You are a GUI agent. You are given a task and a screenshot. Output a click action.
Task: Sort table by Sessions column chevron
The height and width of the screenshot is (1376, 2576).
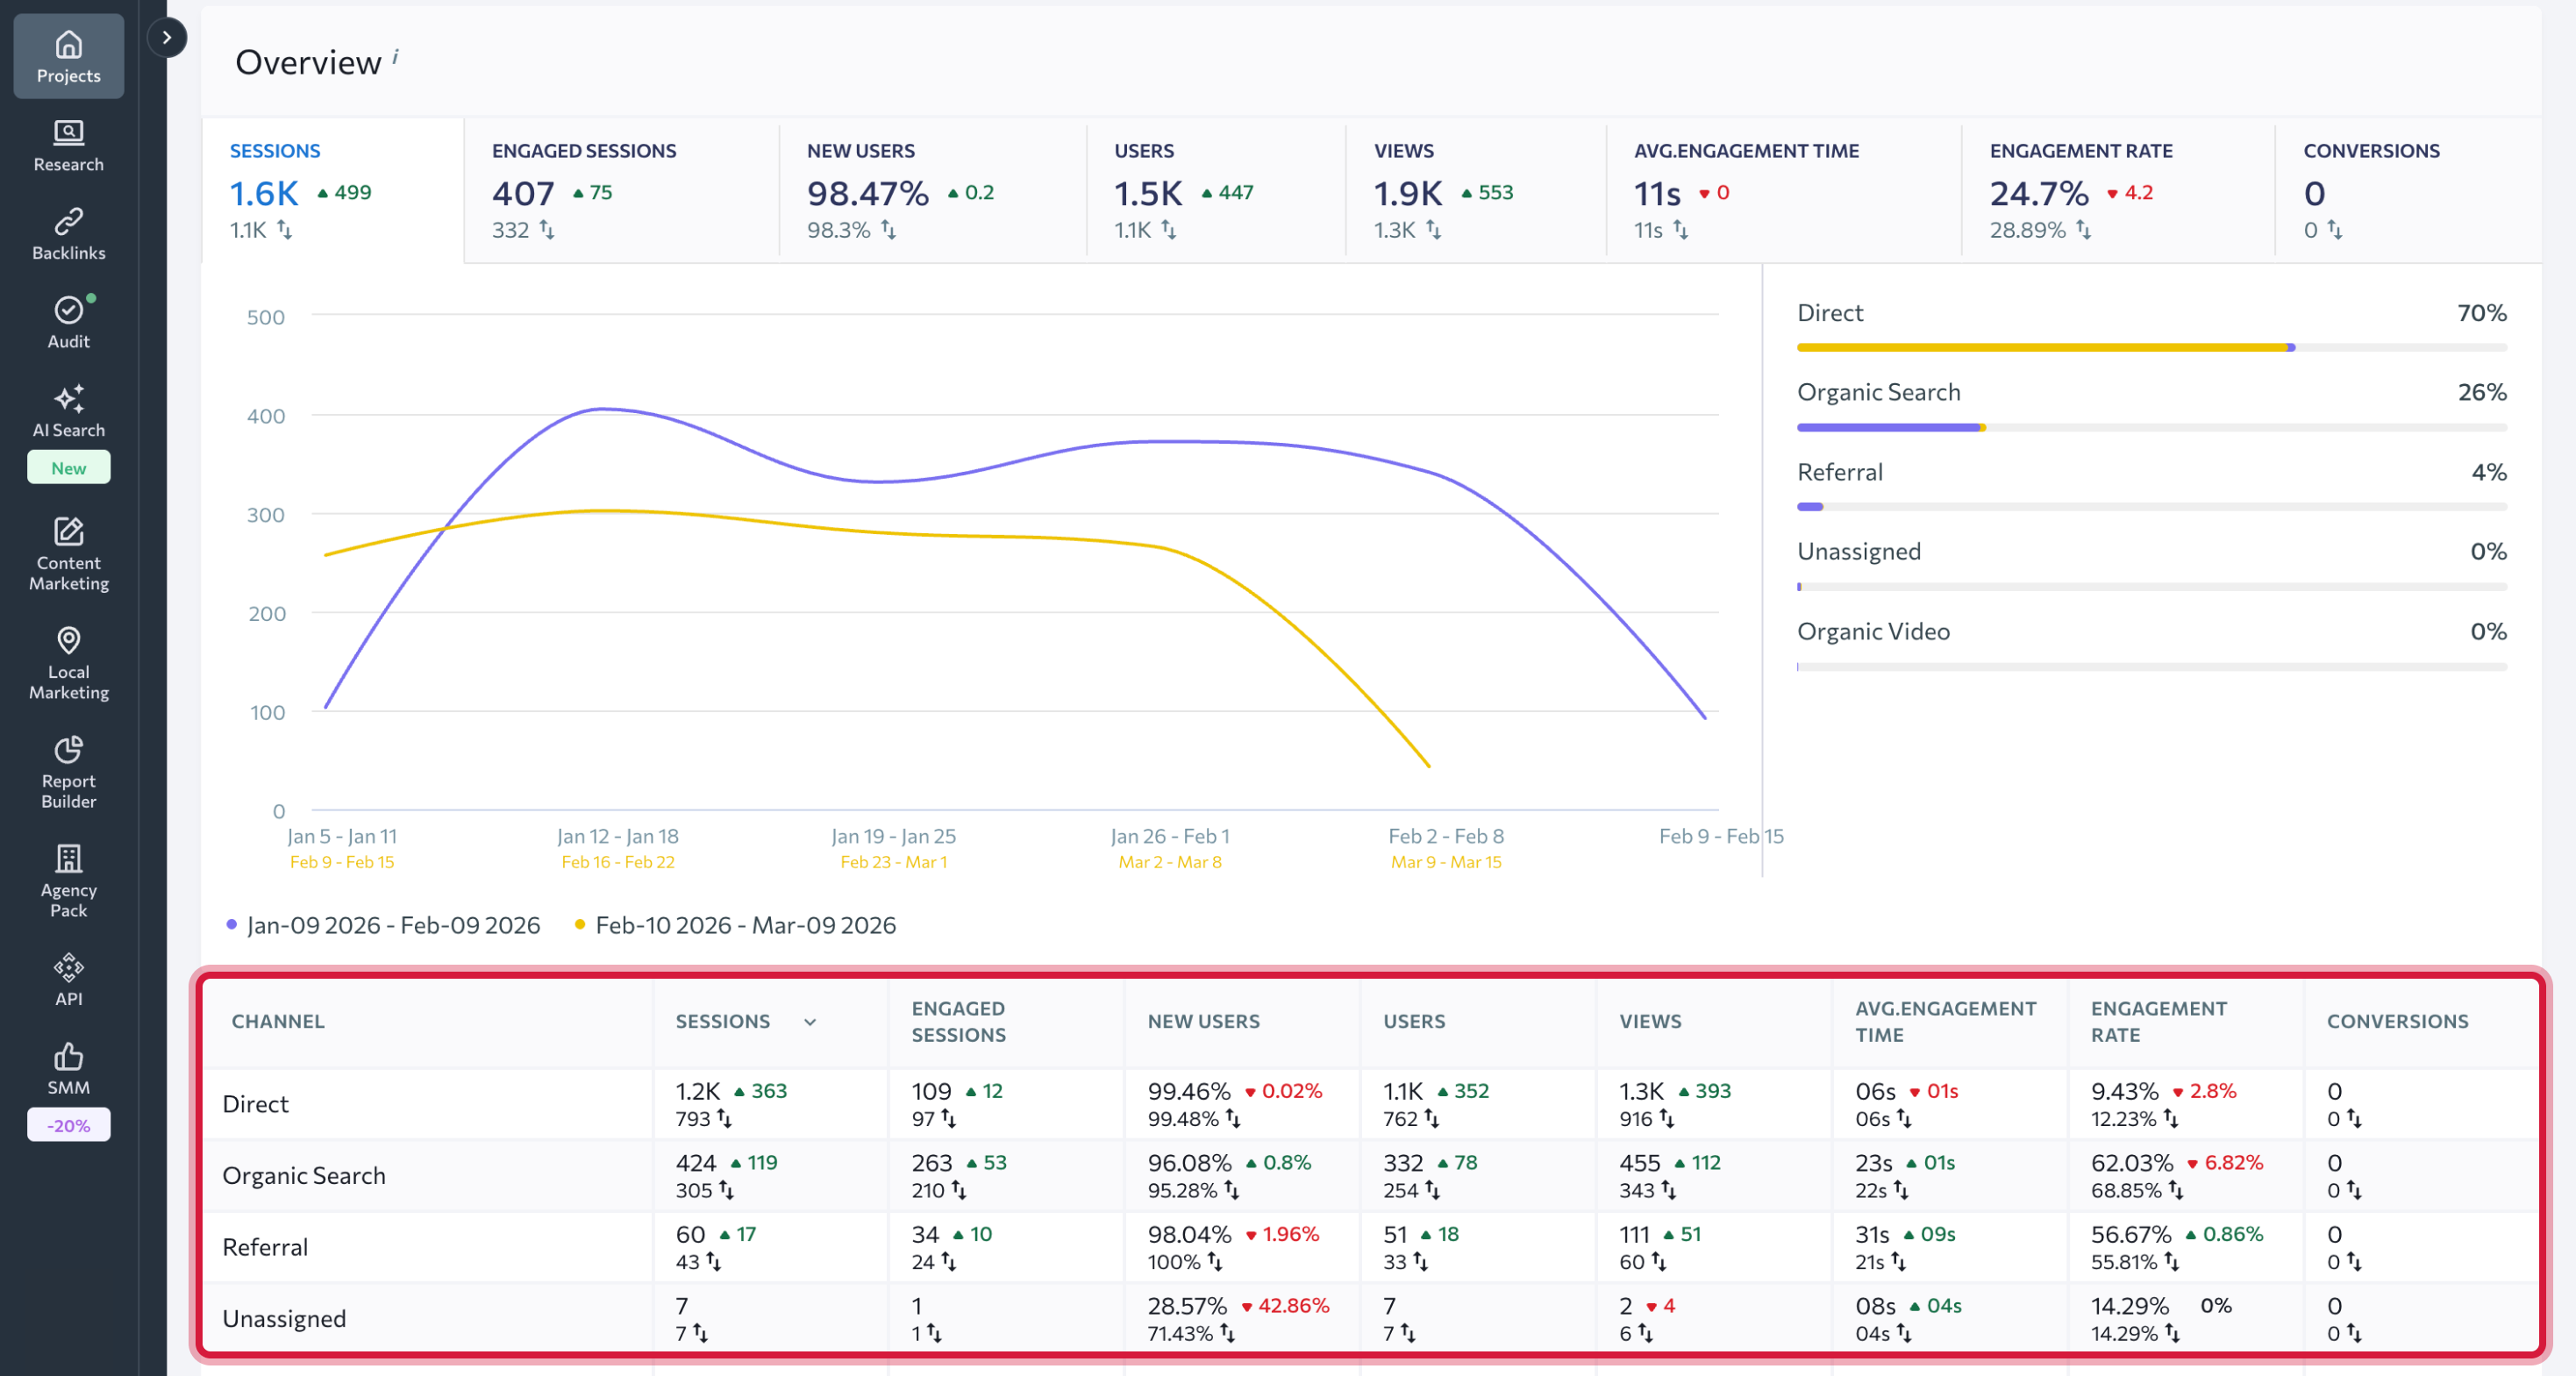coord(810,1021)
